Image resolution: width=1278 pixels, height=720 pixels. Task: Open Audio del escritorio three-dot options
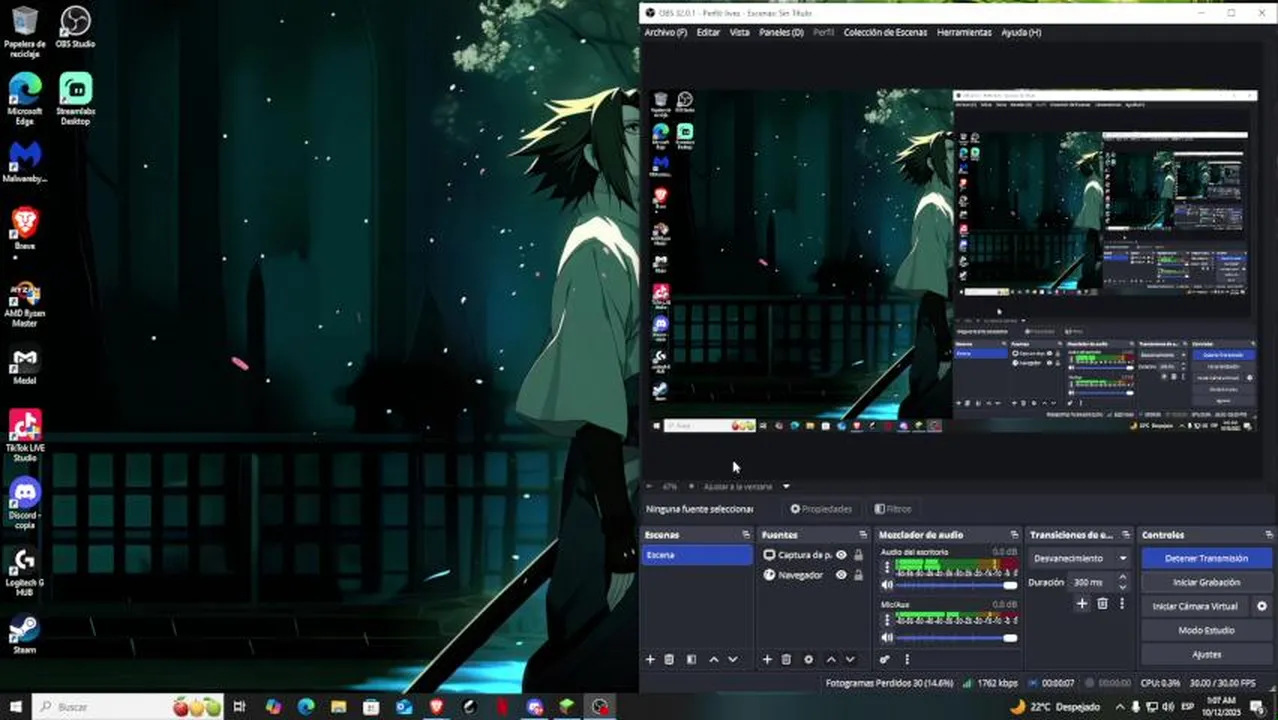coord(886,567)
